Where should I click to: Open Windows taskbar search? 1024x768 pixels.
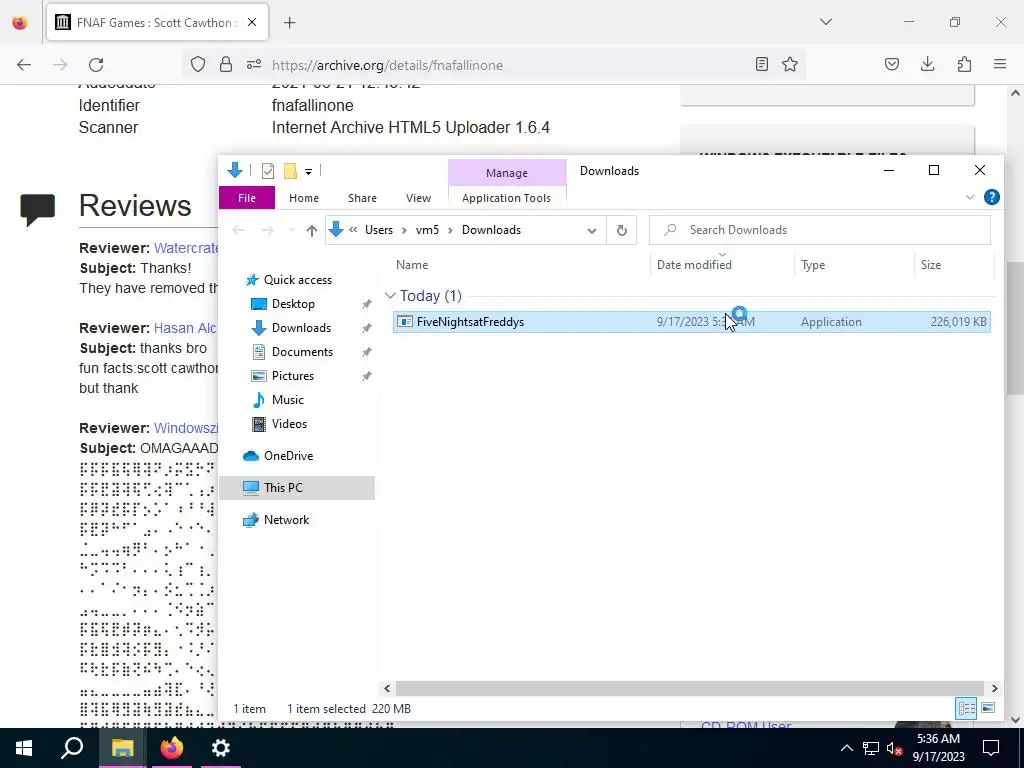pyautogui.click(x=72, y=748)
